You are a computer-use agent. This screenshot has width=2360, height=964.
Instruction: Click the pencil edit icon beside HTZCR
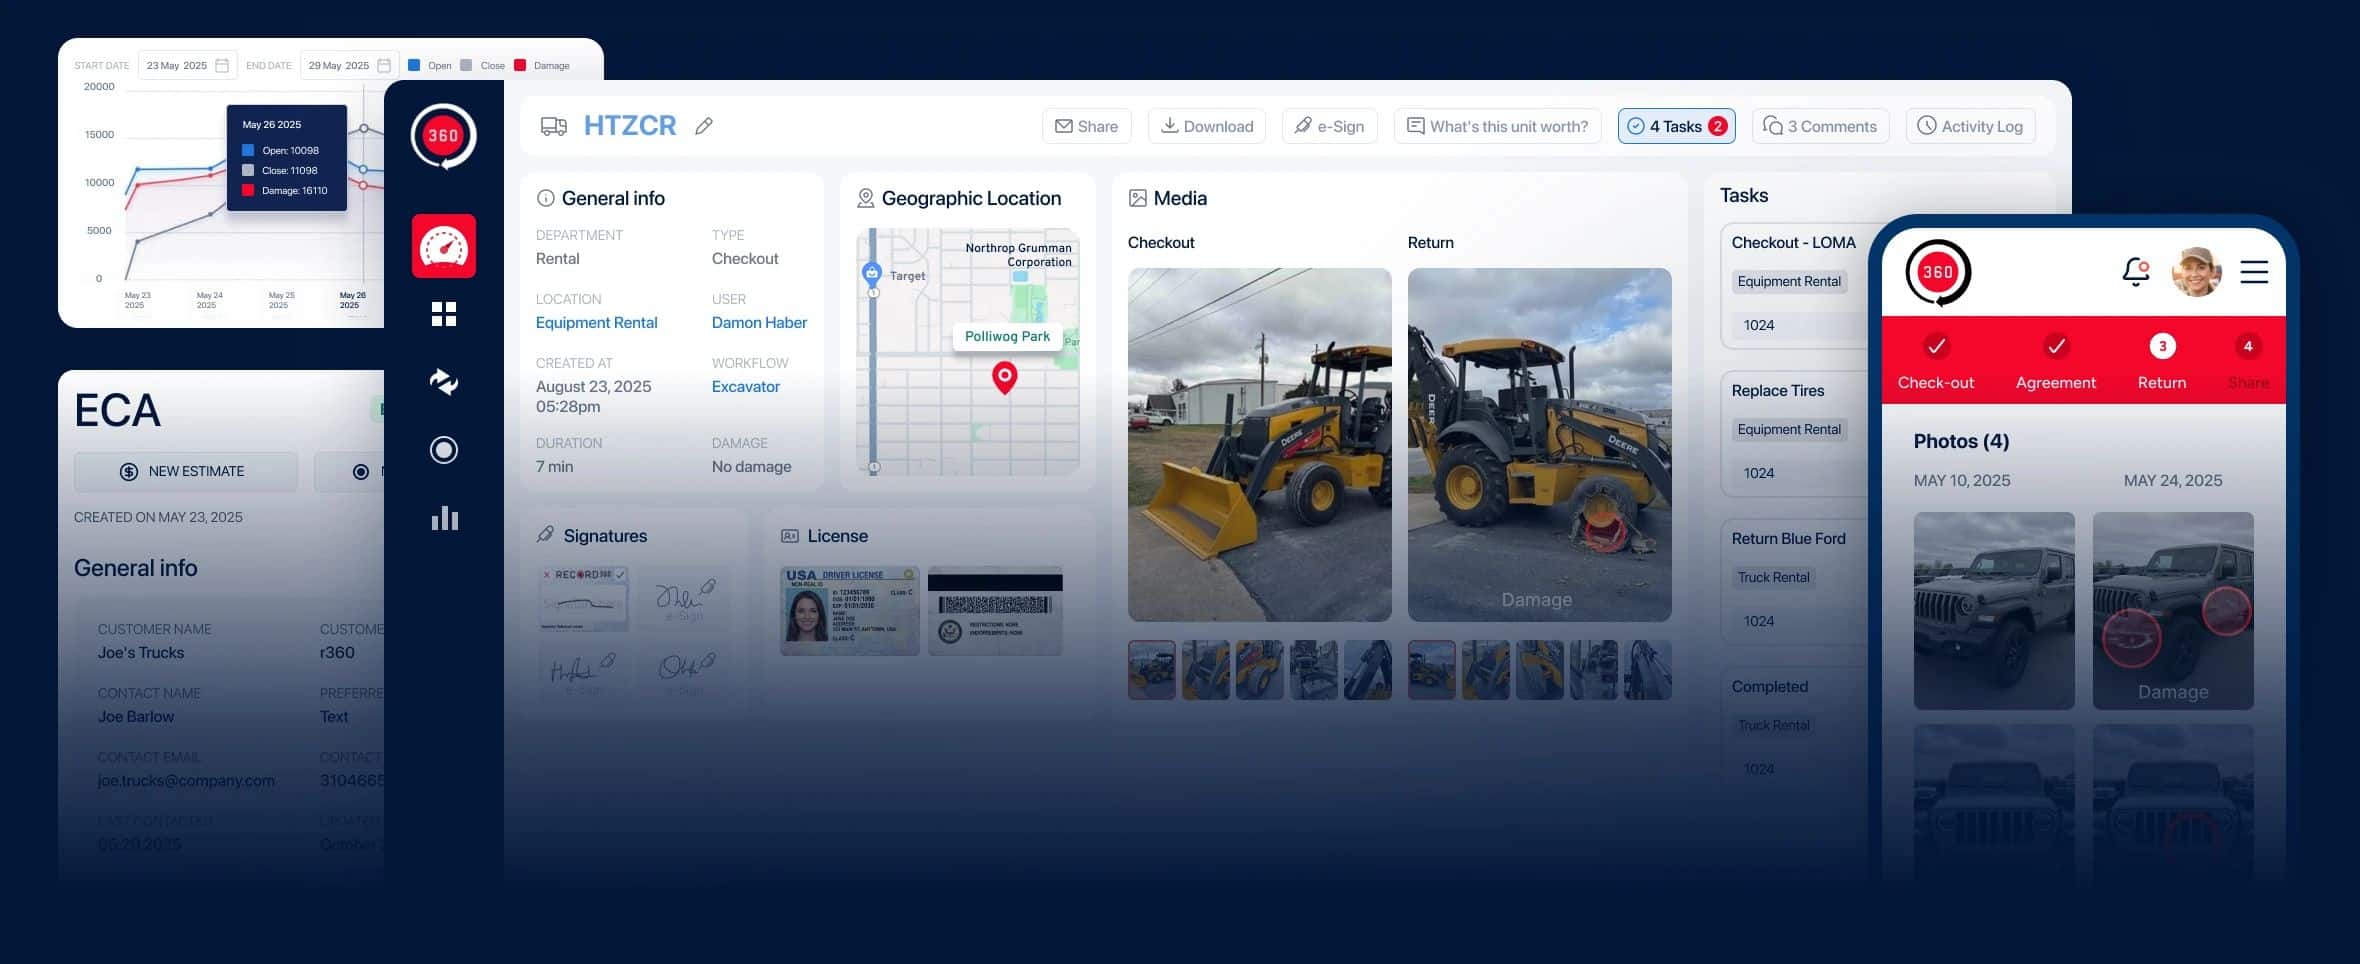coord(704,126)
